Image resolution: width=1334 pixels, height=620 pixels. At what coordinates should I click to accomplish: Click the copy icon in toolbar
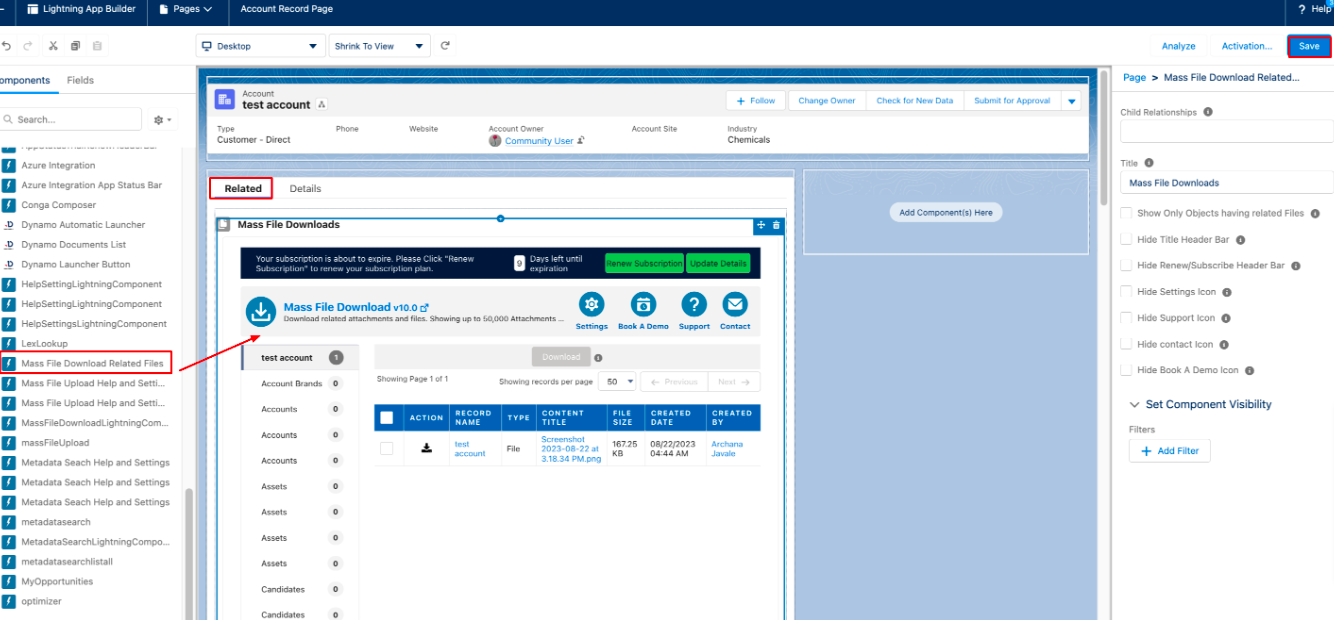click(x=75, y=46)
